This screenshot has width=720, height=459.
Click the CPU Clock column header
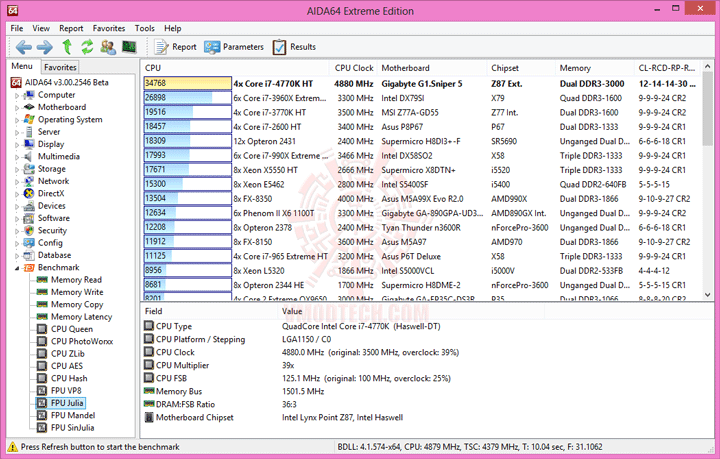pyautogui.click(x=353, y=68)
